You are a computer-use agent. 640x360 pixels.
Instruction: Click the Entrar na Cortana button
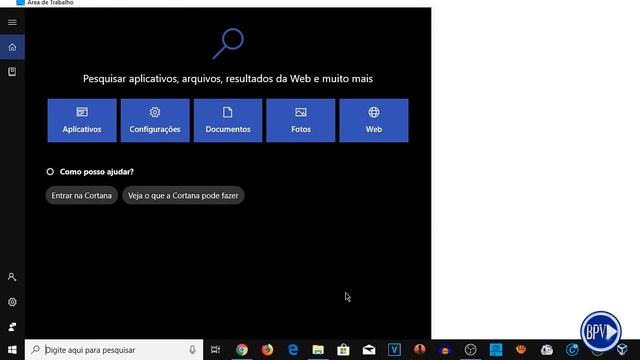pos(82,196)
